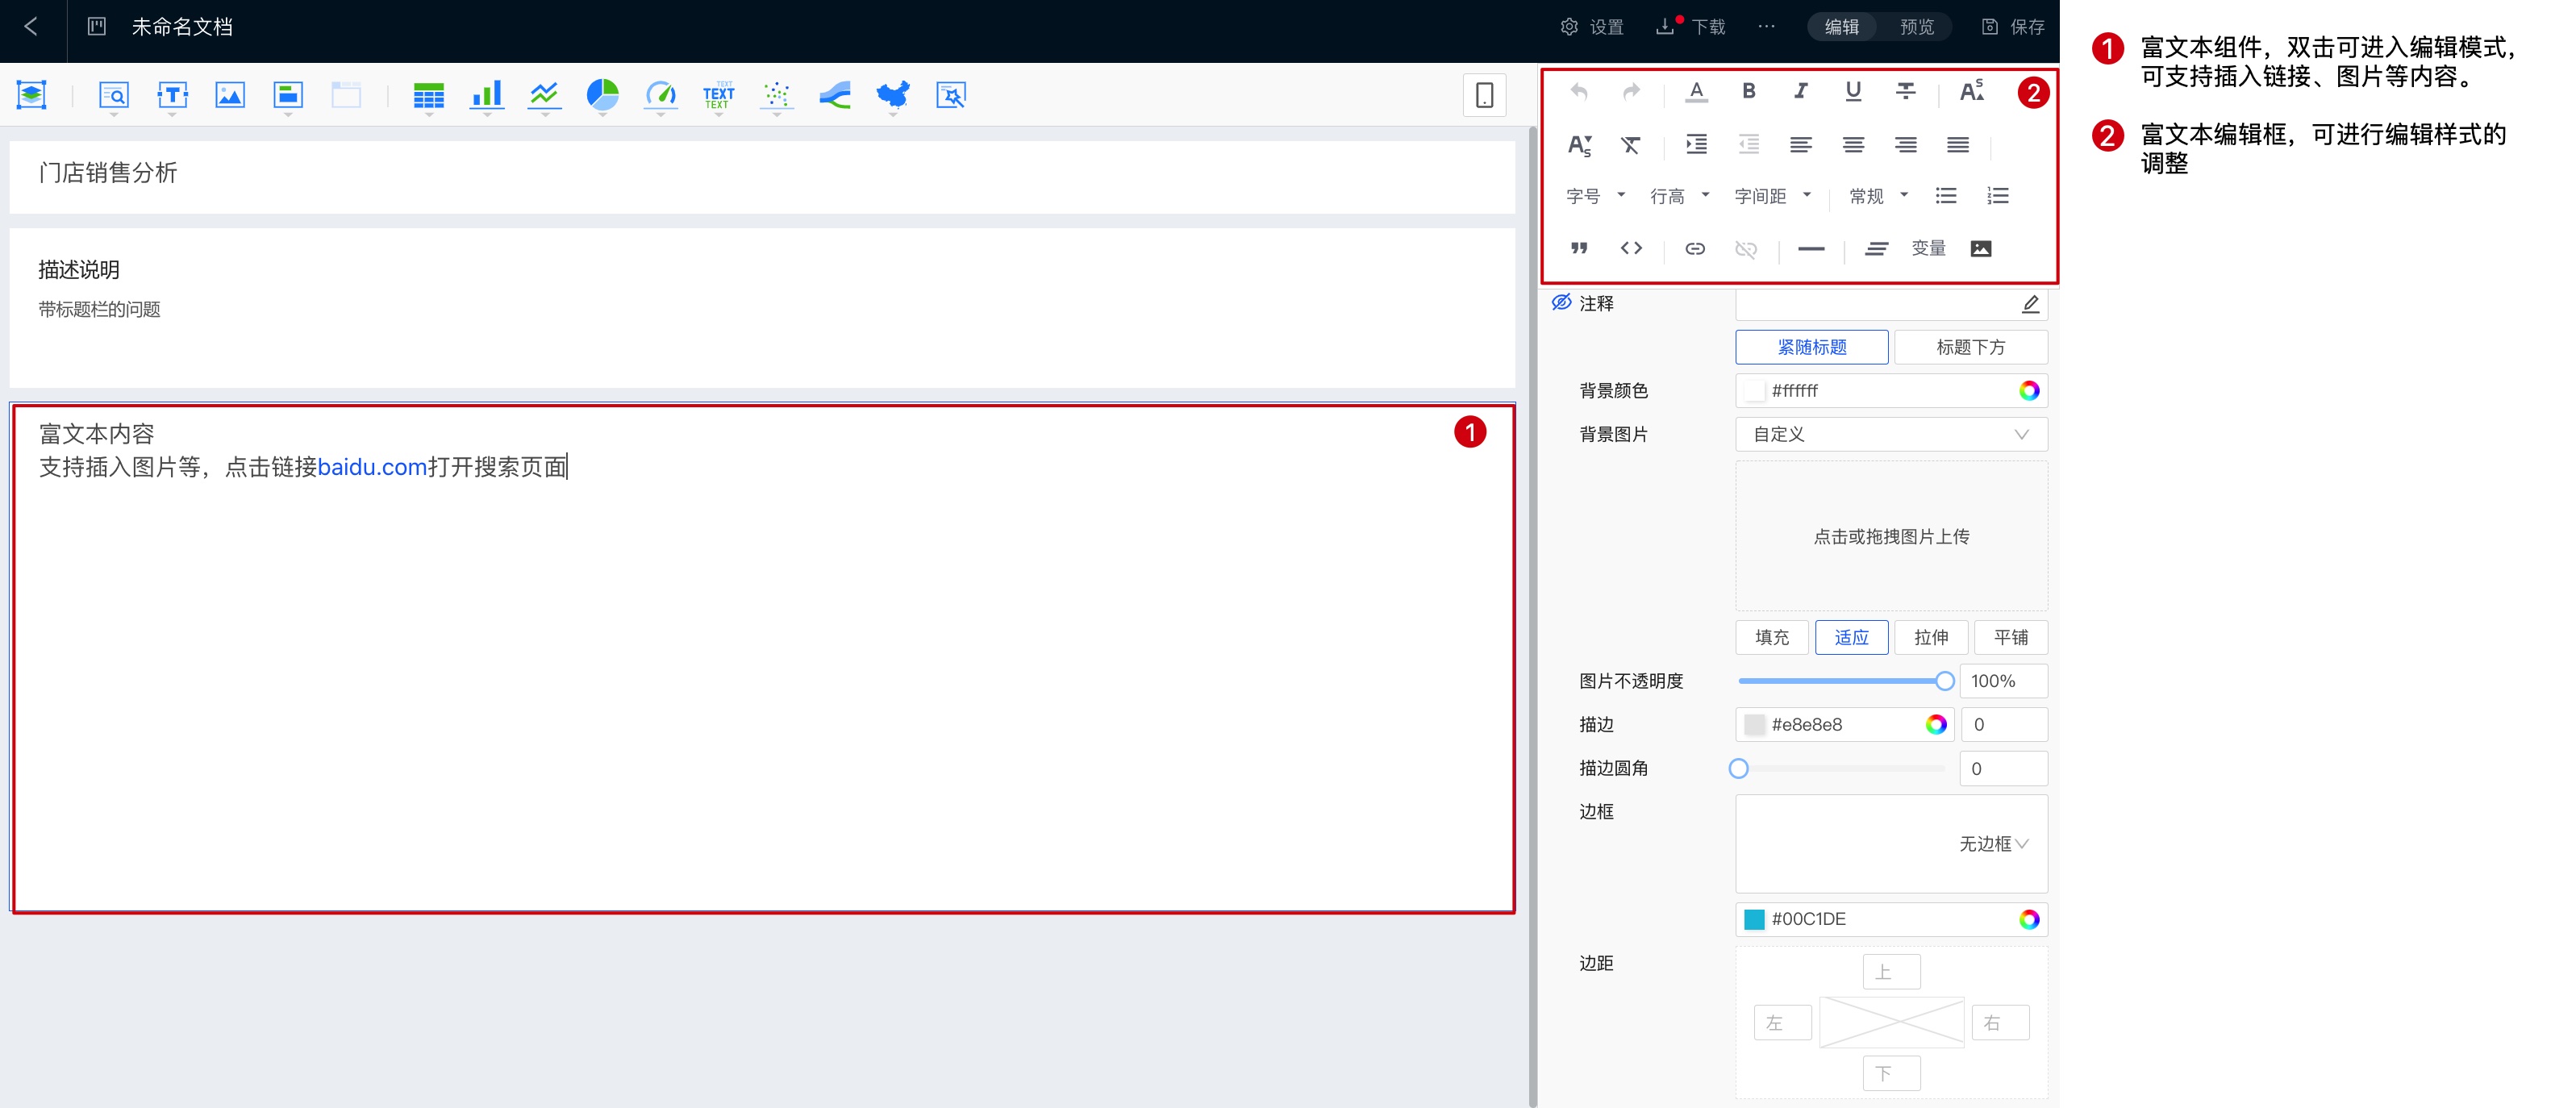Select the pie chart component icon

tap(602, 95)
